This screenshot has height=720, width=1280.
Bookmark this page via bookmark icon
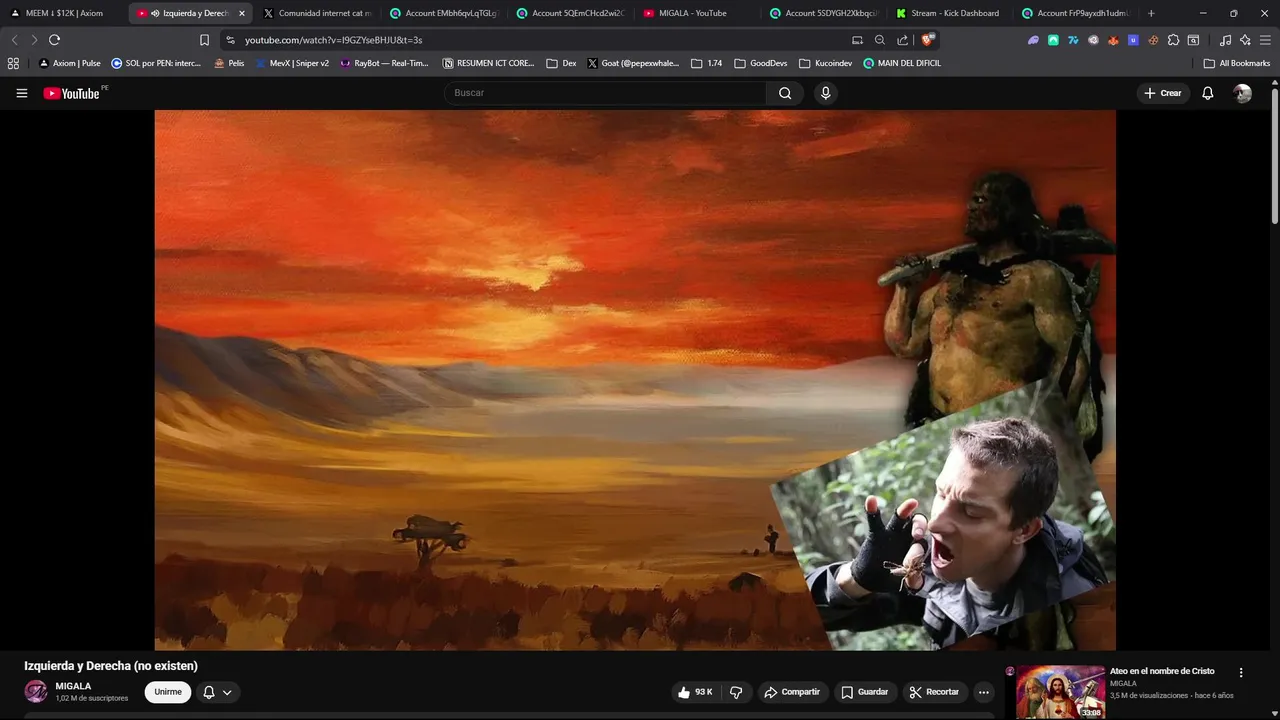(x=204, y=40)
